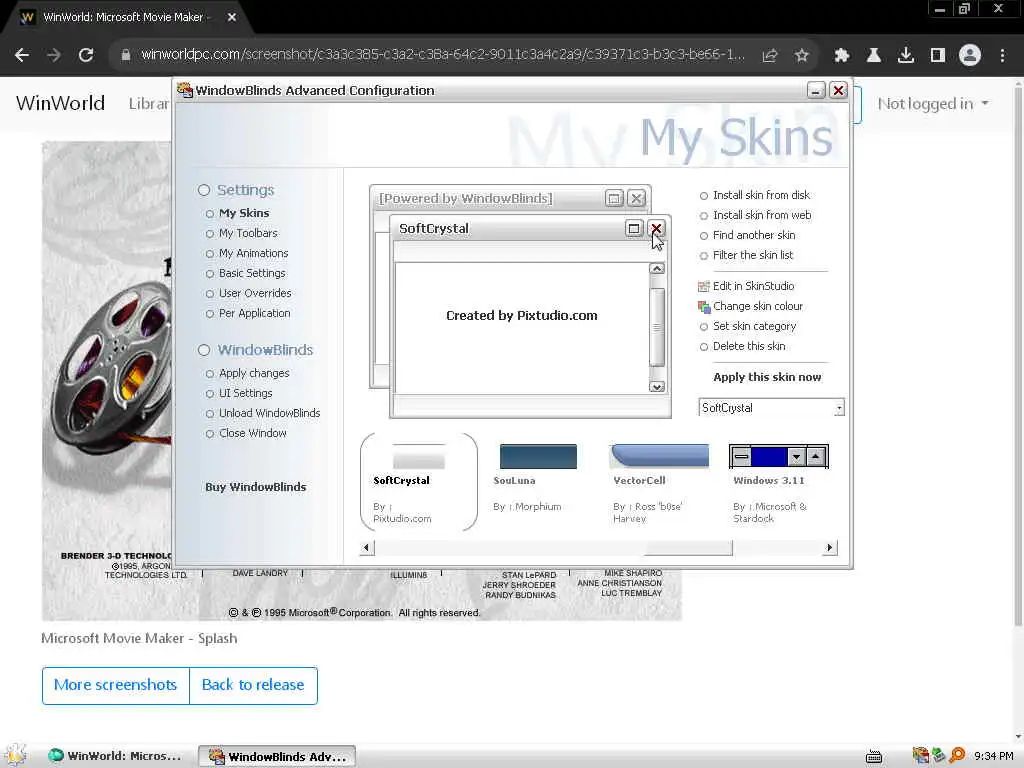Choose Find another skin
This screenshot has height=768, width=1024.
tap(747, 236)
